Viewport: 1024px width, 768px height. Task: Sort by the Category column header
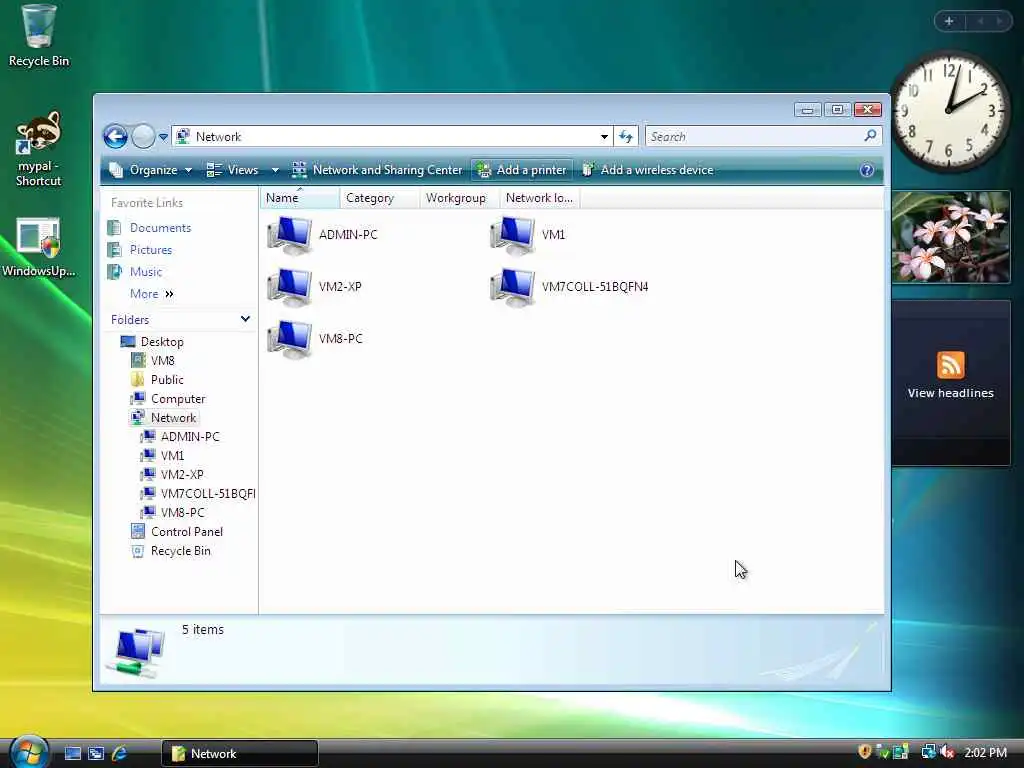coord(379,198)
